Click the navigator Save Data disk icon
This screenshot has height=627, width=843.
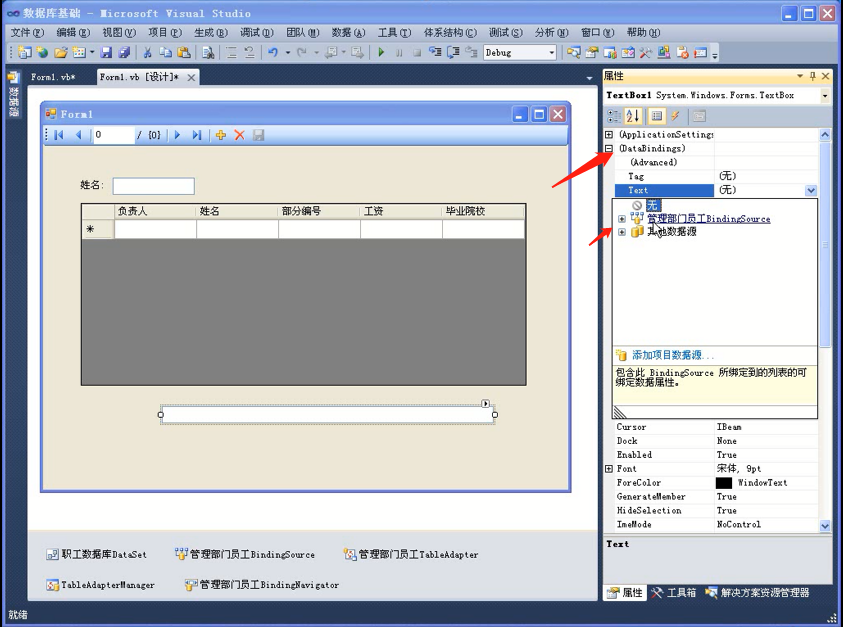pyautogui.click(x=259, y=135)
